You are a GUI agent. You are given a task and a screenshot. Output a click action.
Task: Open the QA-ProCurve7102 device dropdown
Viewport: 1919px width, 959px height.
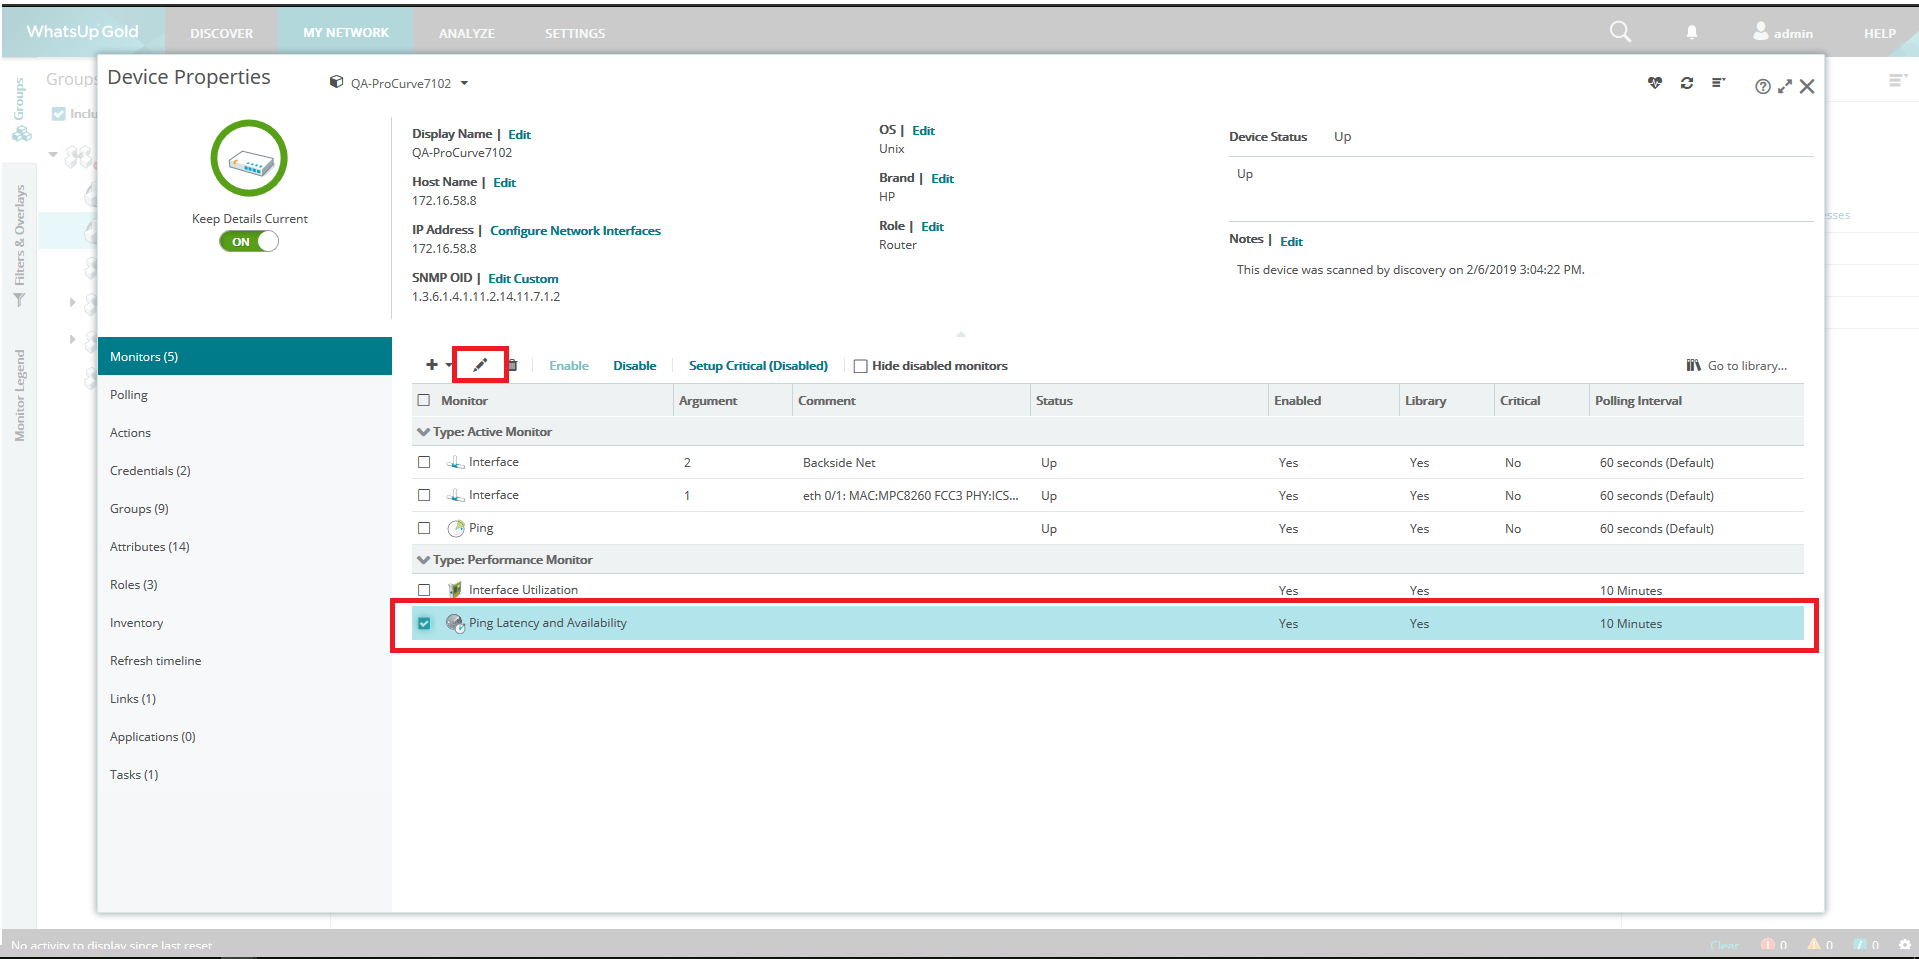tap(464, 83)
